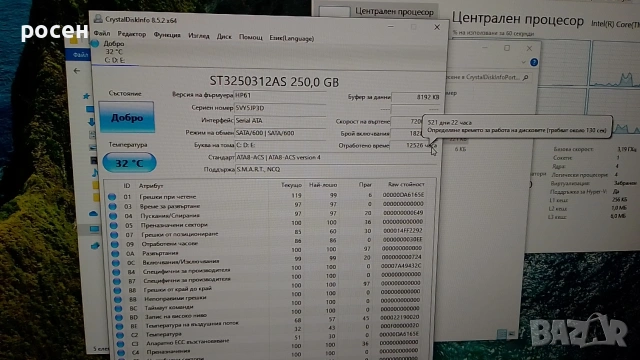The width and height of the screenshot is (640, 360).
Task: Click status circle for attribute 0C
Action: point(116,263)
